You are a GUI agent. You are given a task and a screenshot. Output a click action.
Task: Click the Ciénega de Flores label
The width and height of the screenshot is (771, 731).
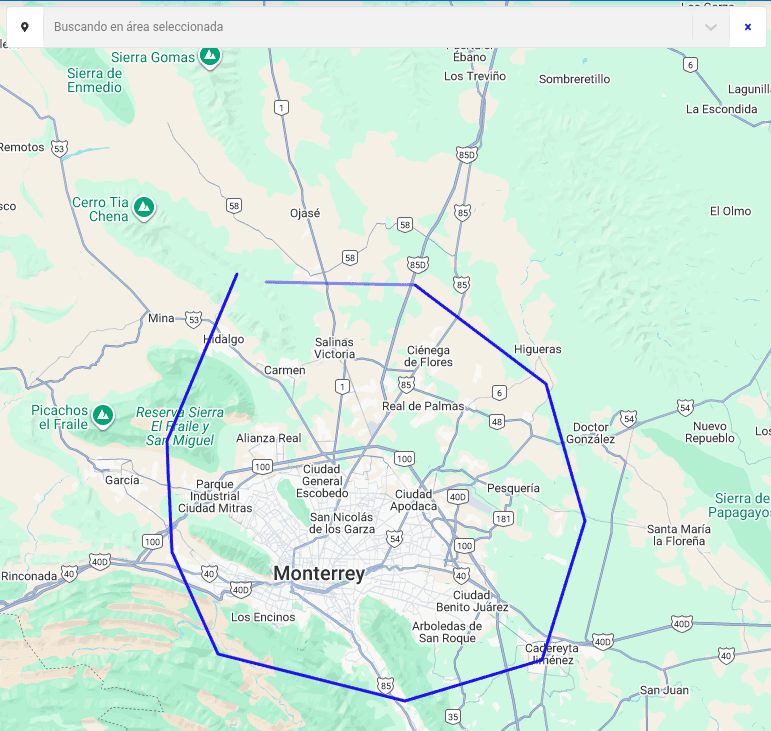(x=429, y=356)
